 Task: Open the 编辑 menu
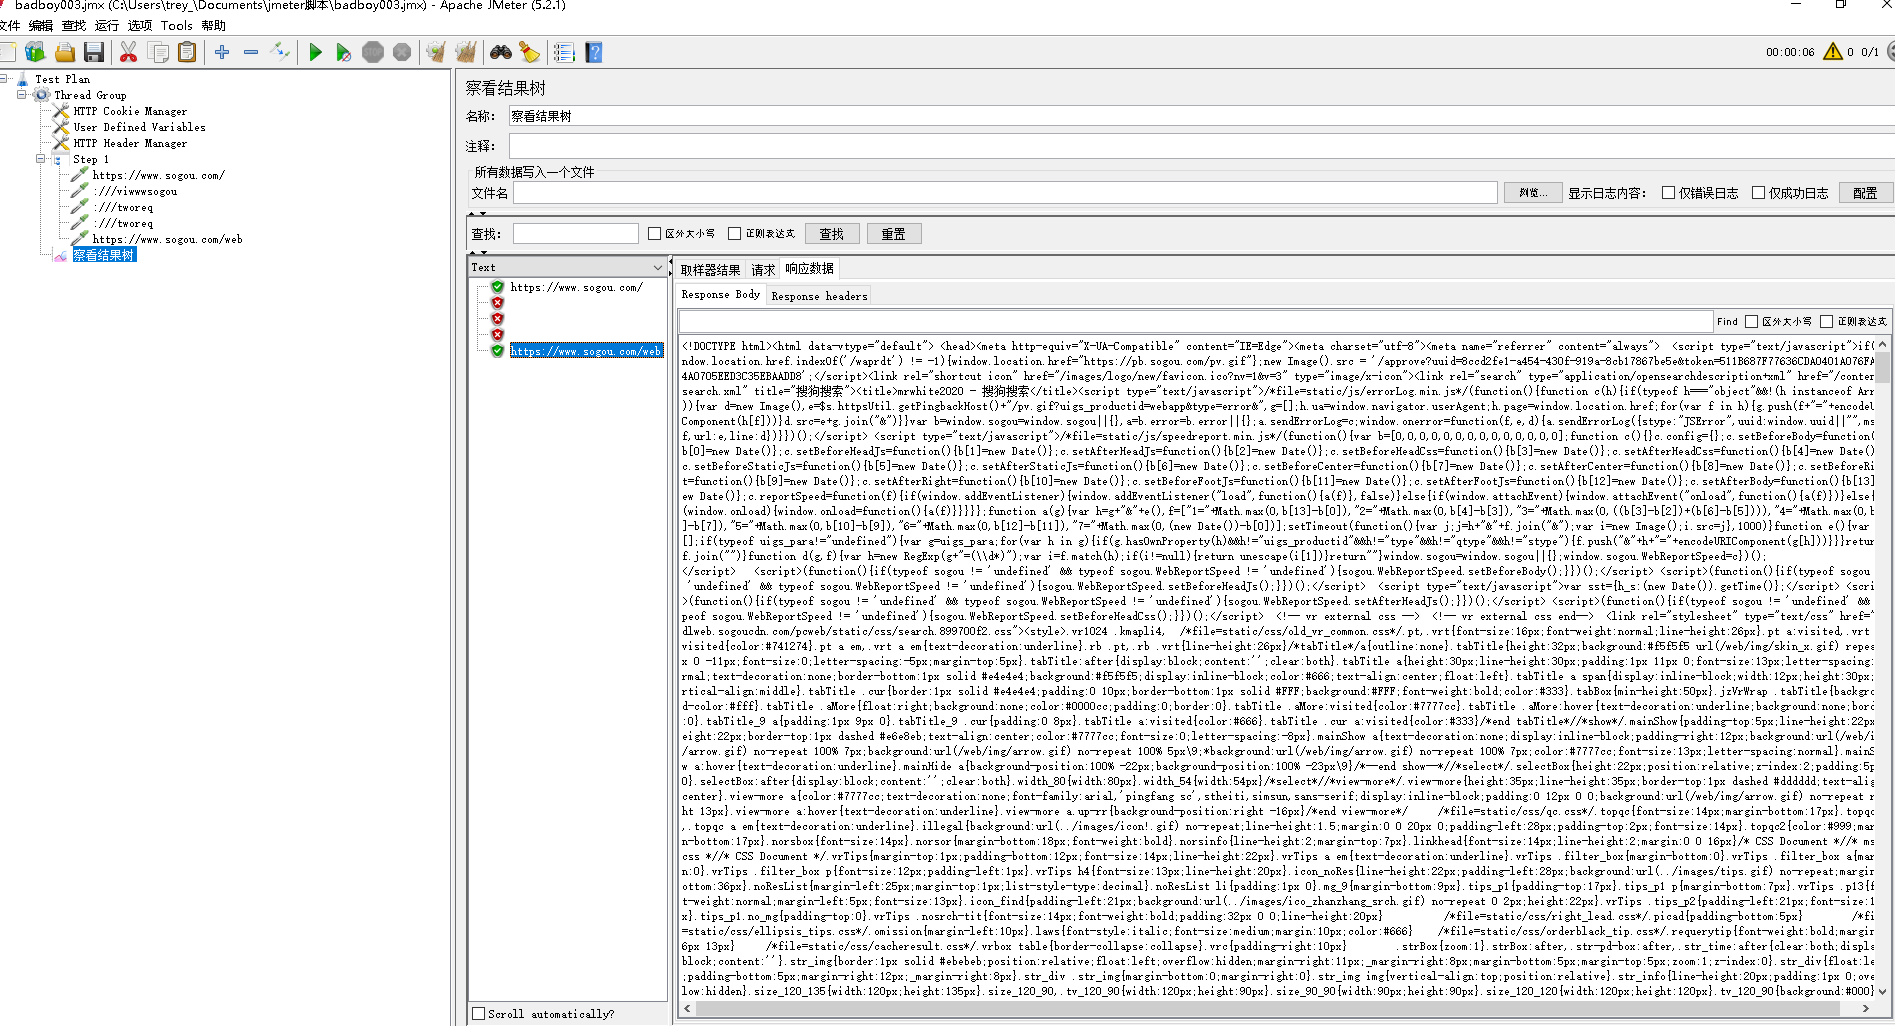[41, 26]
